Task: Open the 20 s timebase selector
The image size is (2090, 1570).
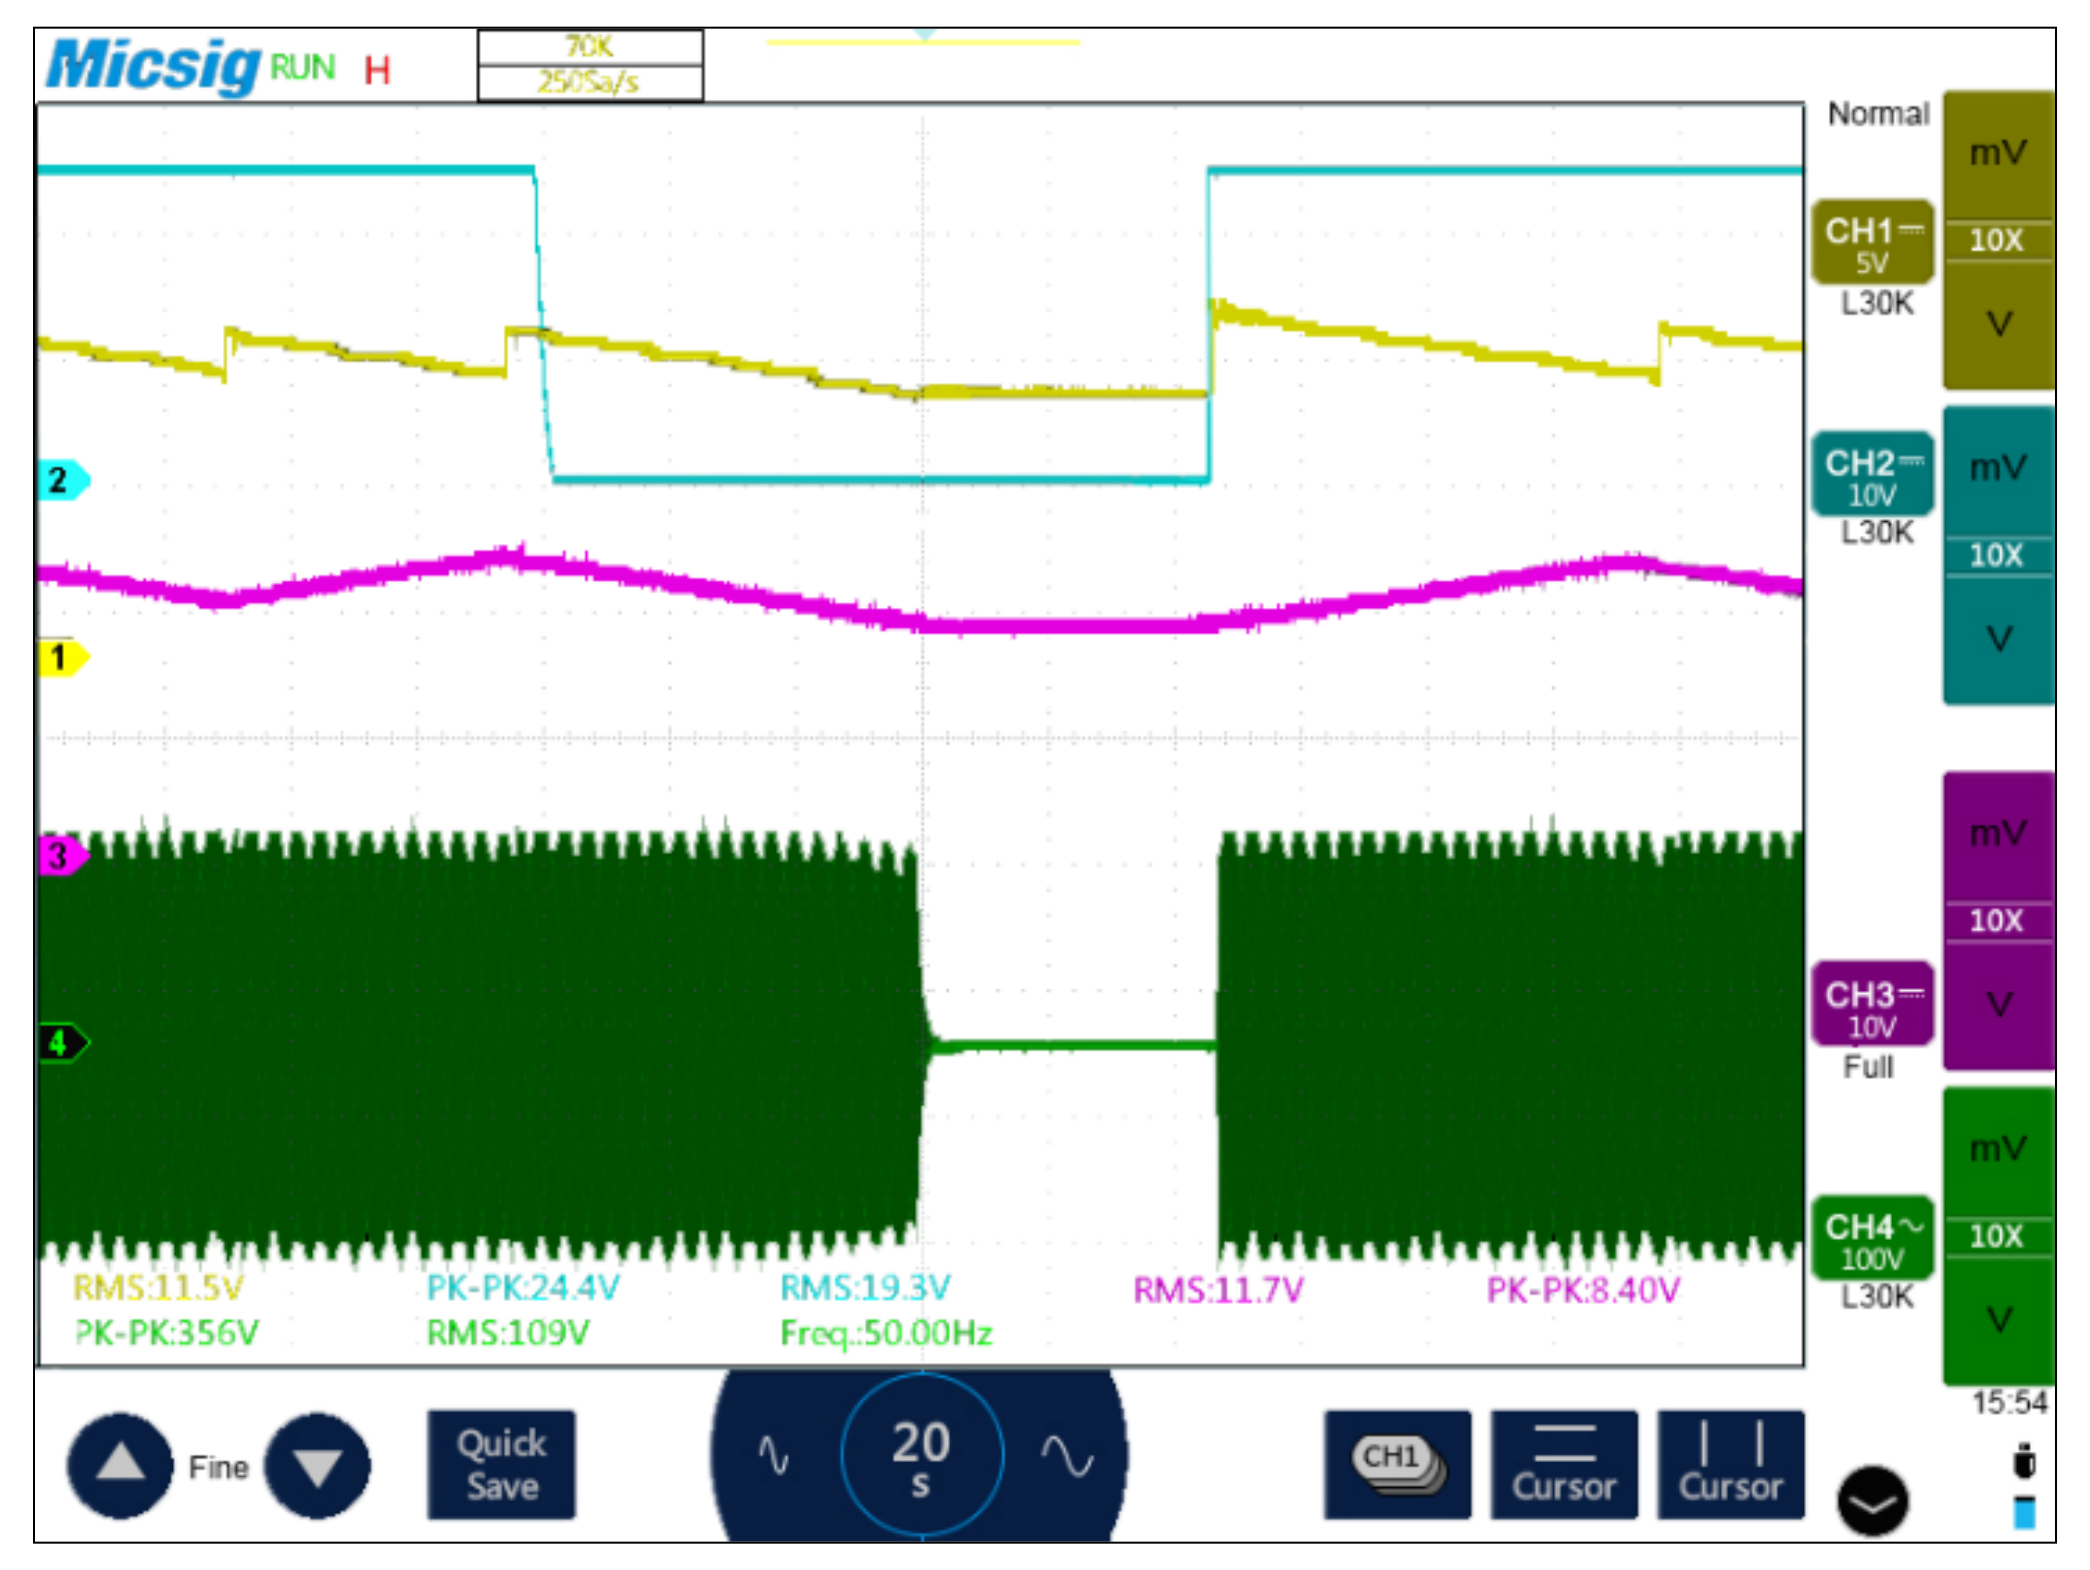Action: click(920, 1455)
